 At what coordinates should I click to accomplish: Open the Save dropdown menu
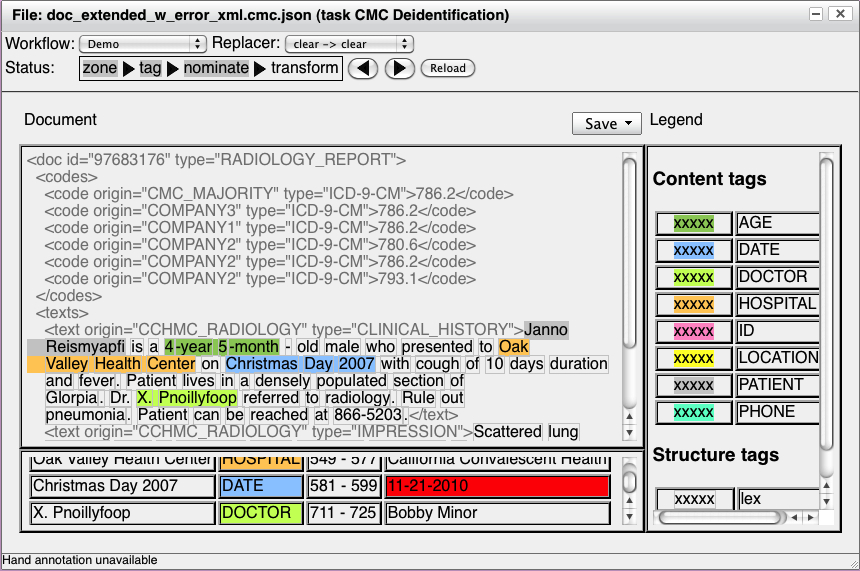click(607, 123)
